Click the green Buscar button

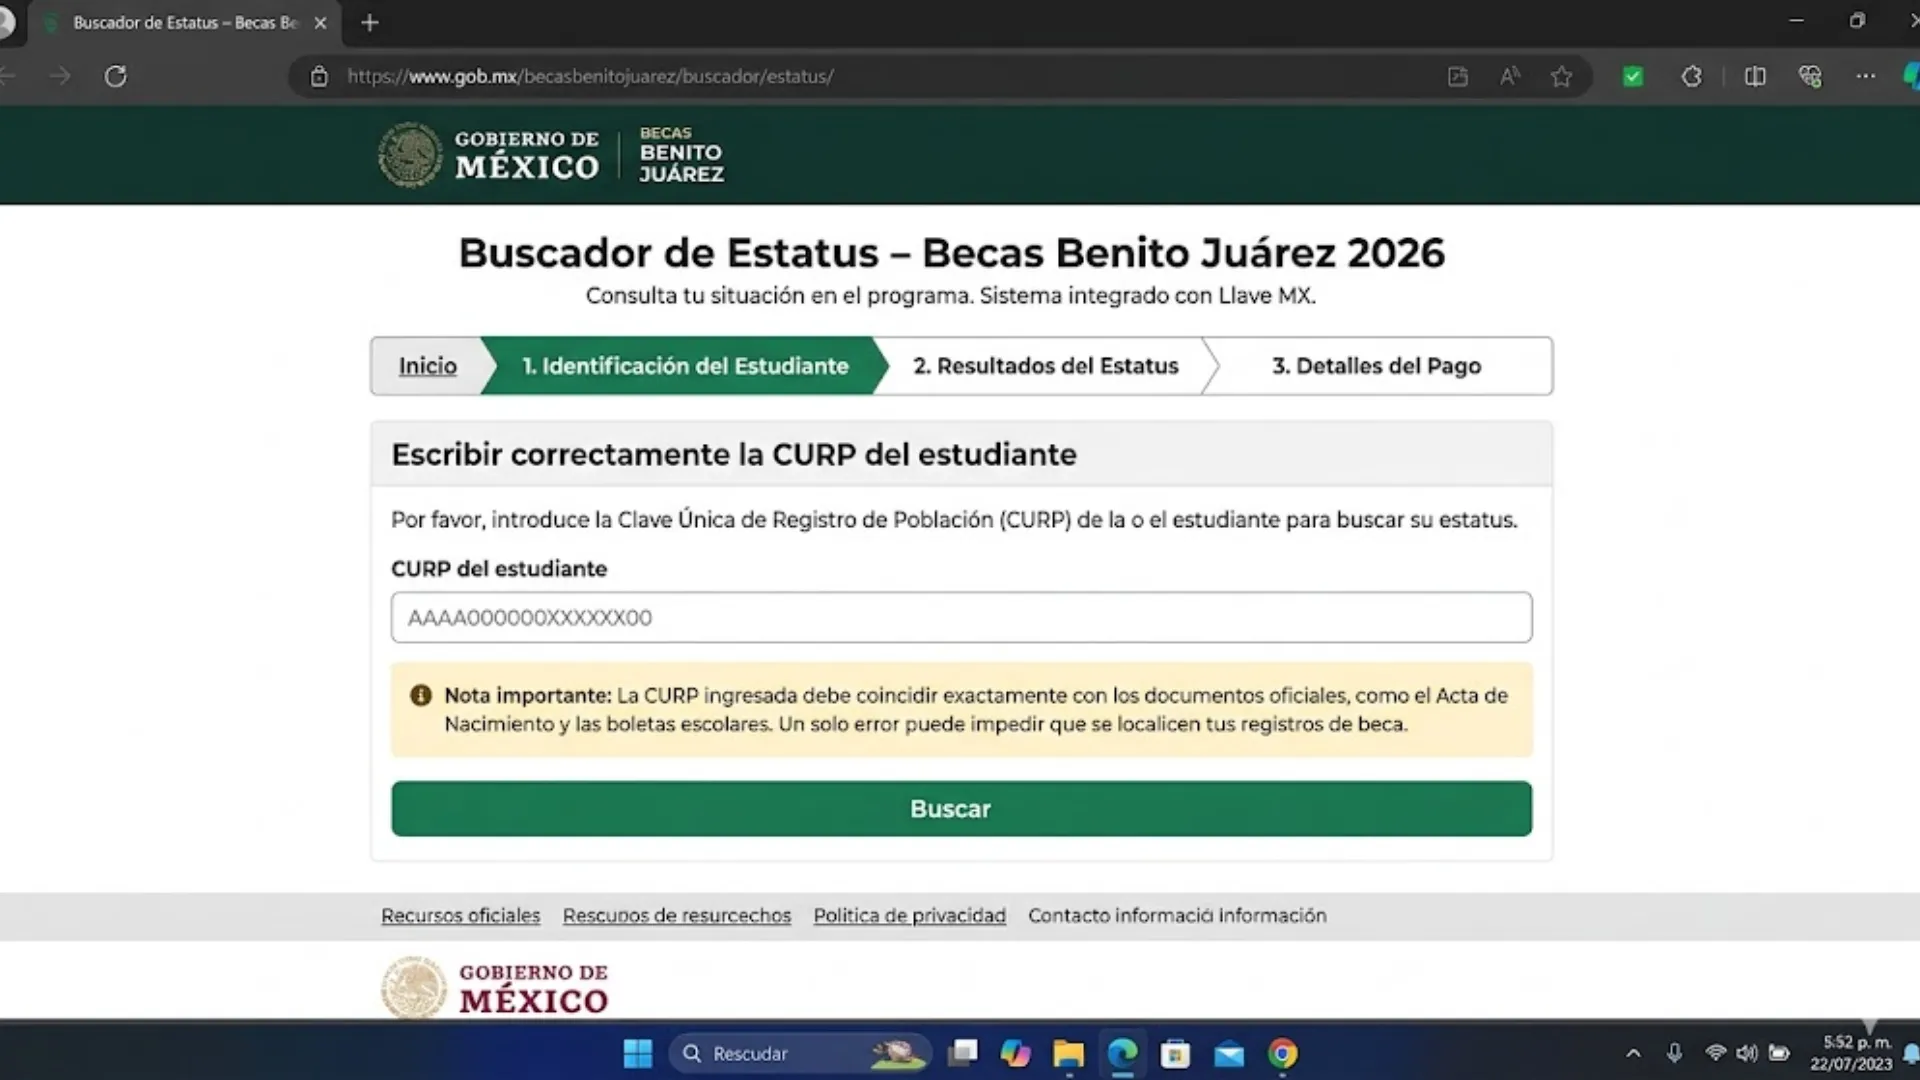coord(961,809)
